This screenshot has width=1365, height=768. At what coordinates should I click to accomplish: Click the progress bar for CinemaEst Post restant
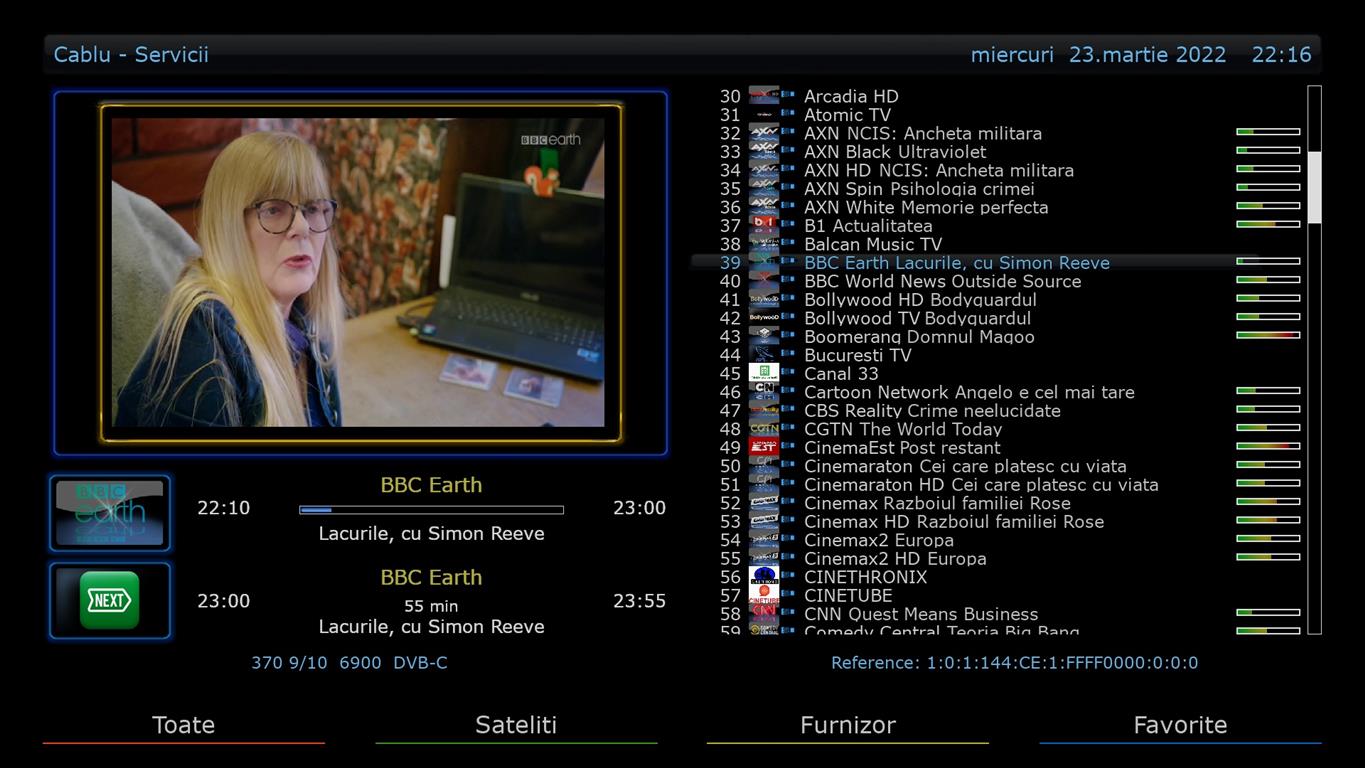click(x=1268, y=446)
